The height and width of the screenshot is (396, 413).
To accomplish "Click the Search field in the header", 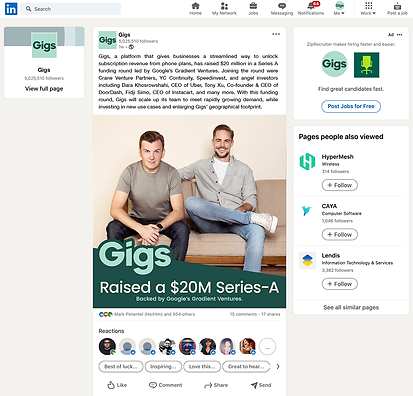I will (x=70, y=9).
